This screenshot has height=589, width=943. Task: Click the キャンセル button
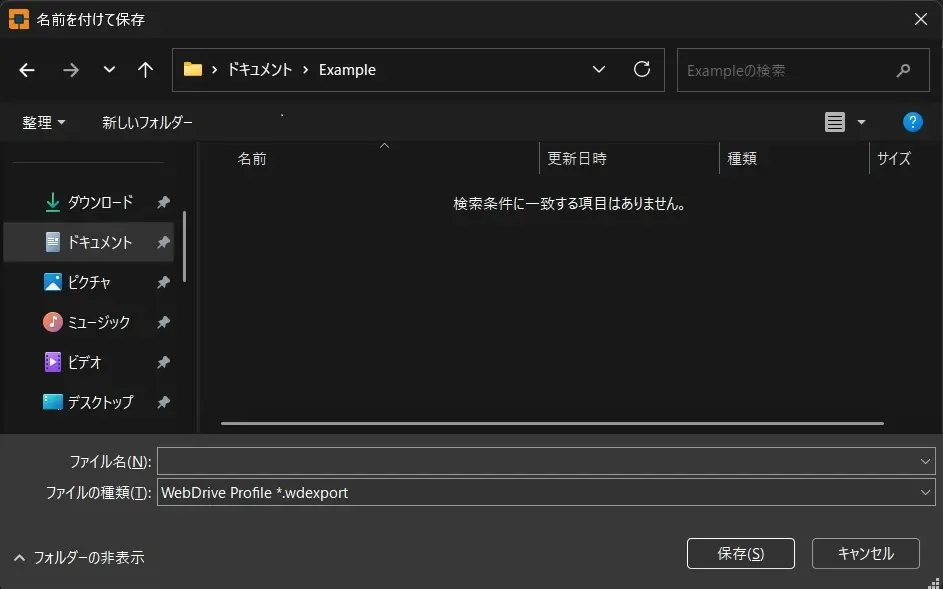(x=865, y=553)
